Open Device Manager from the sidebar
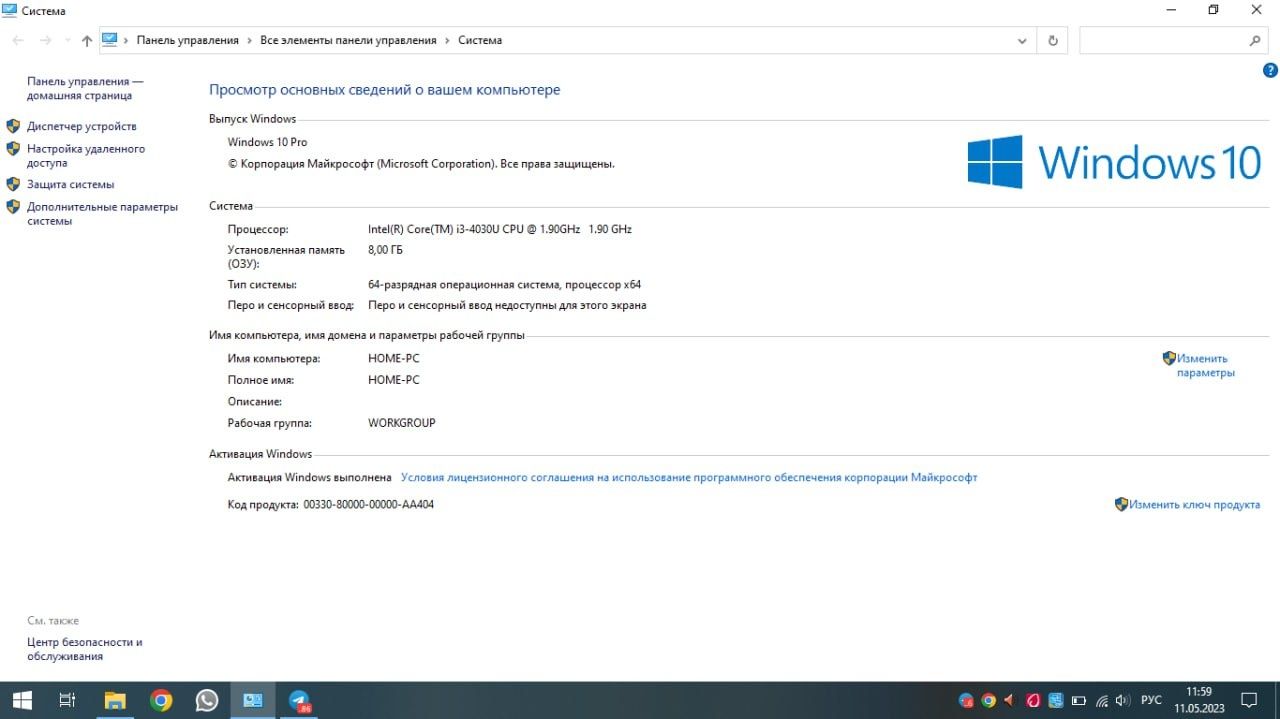This screenshot has height=719, width=1280. 82,127
